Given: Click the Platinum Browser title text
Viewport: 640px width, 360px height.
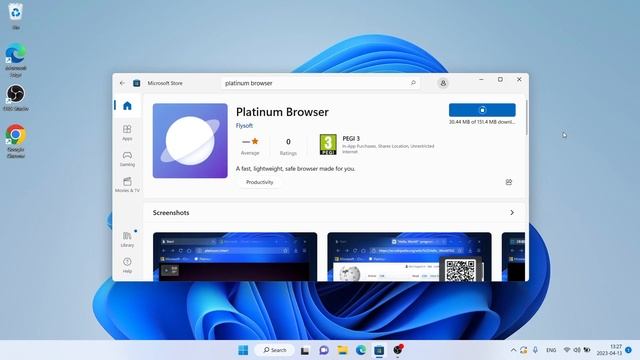Looking at the screenshot, I should [282, 112].
